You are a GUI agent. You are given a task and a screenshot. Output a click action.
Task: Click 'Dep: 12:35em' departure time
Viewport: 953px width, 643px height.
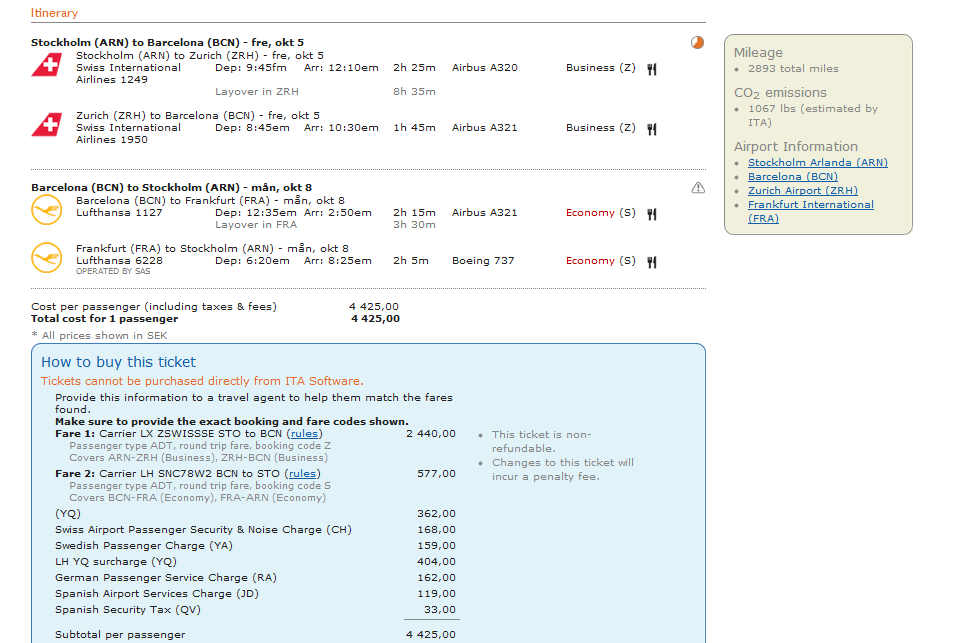(x=256, y=213)
